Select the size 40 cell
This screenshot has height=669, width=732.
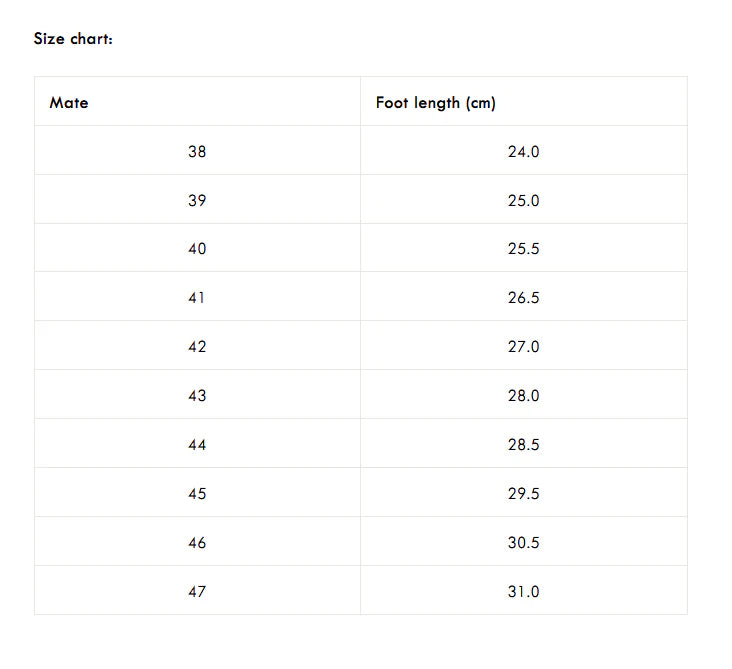(x=197, y=249)
